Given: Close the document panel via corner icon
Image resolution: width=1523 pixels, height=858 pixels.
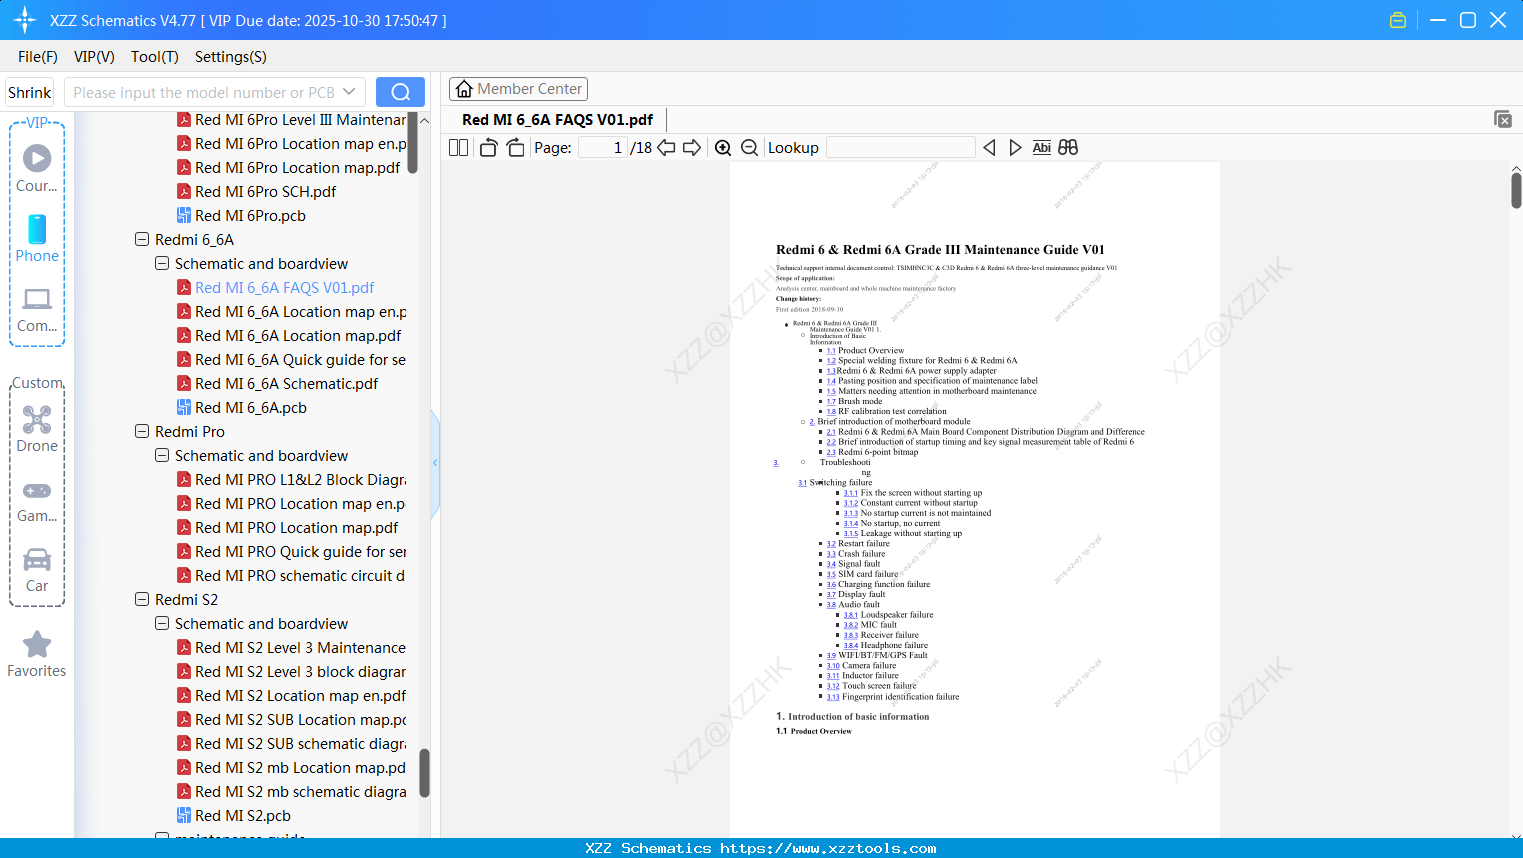Looking at the screenshot, I should tap(1503, 119).
